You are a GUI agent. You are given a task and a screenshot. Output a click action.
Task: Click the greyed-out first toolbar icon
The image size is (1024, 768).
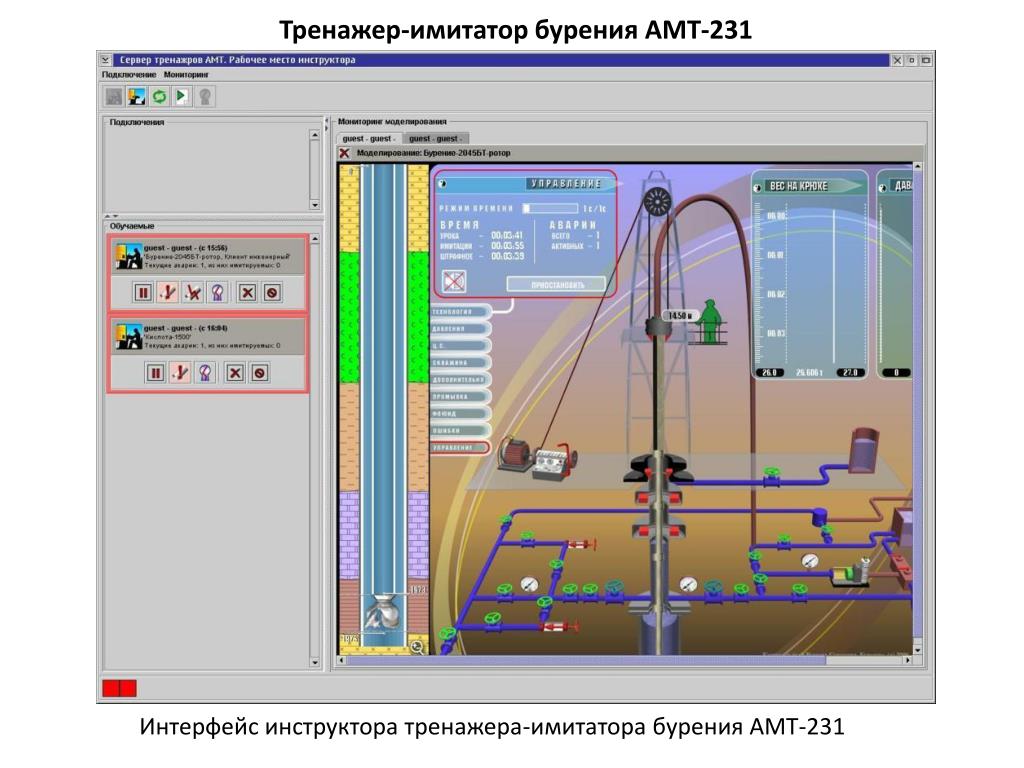(114, 97)
